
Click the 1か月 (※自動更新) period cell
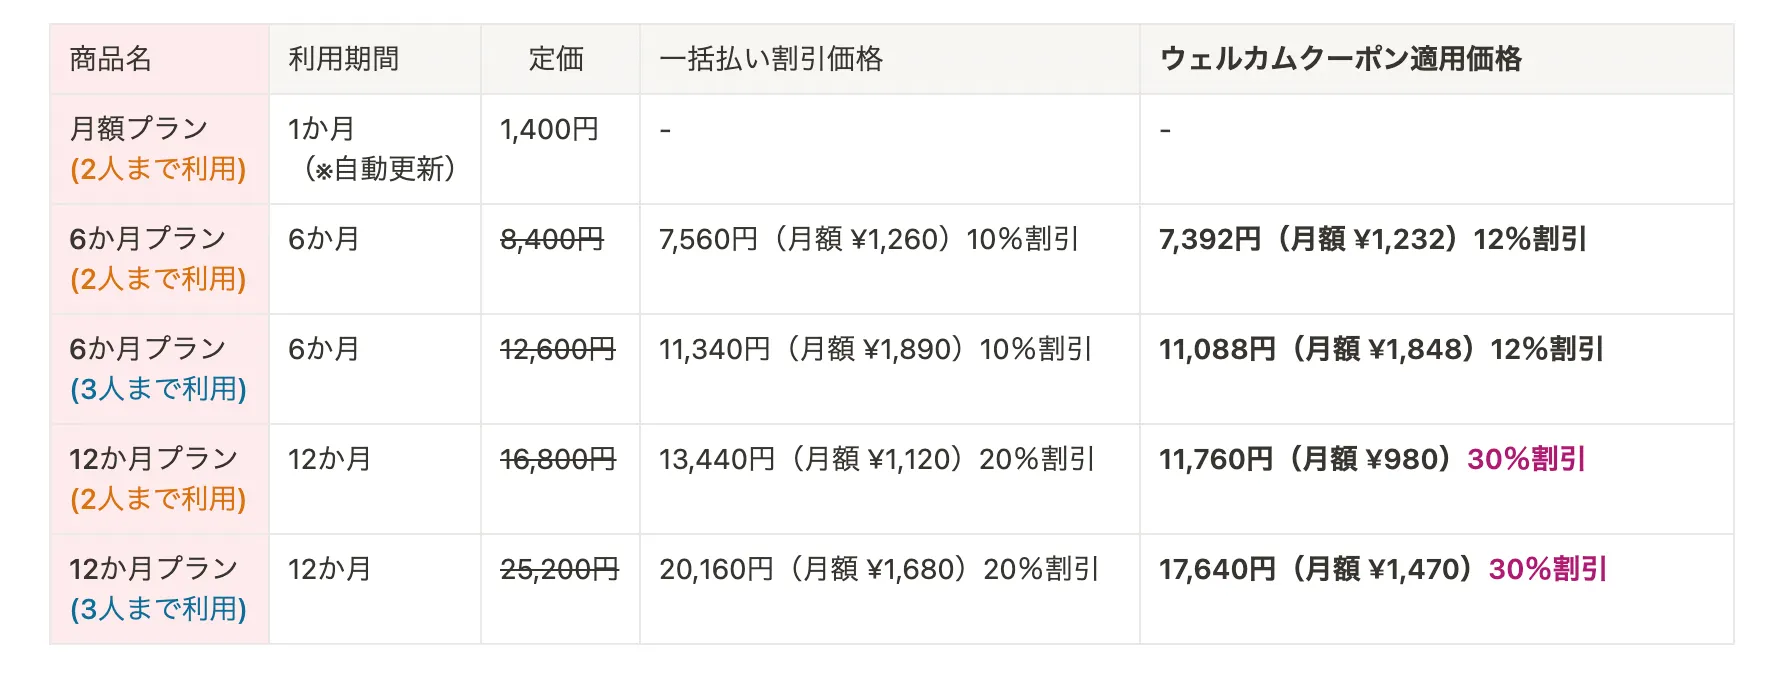point(375,149)
